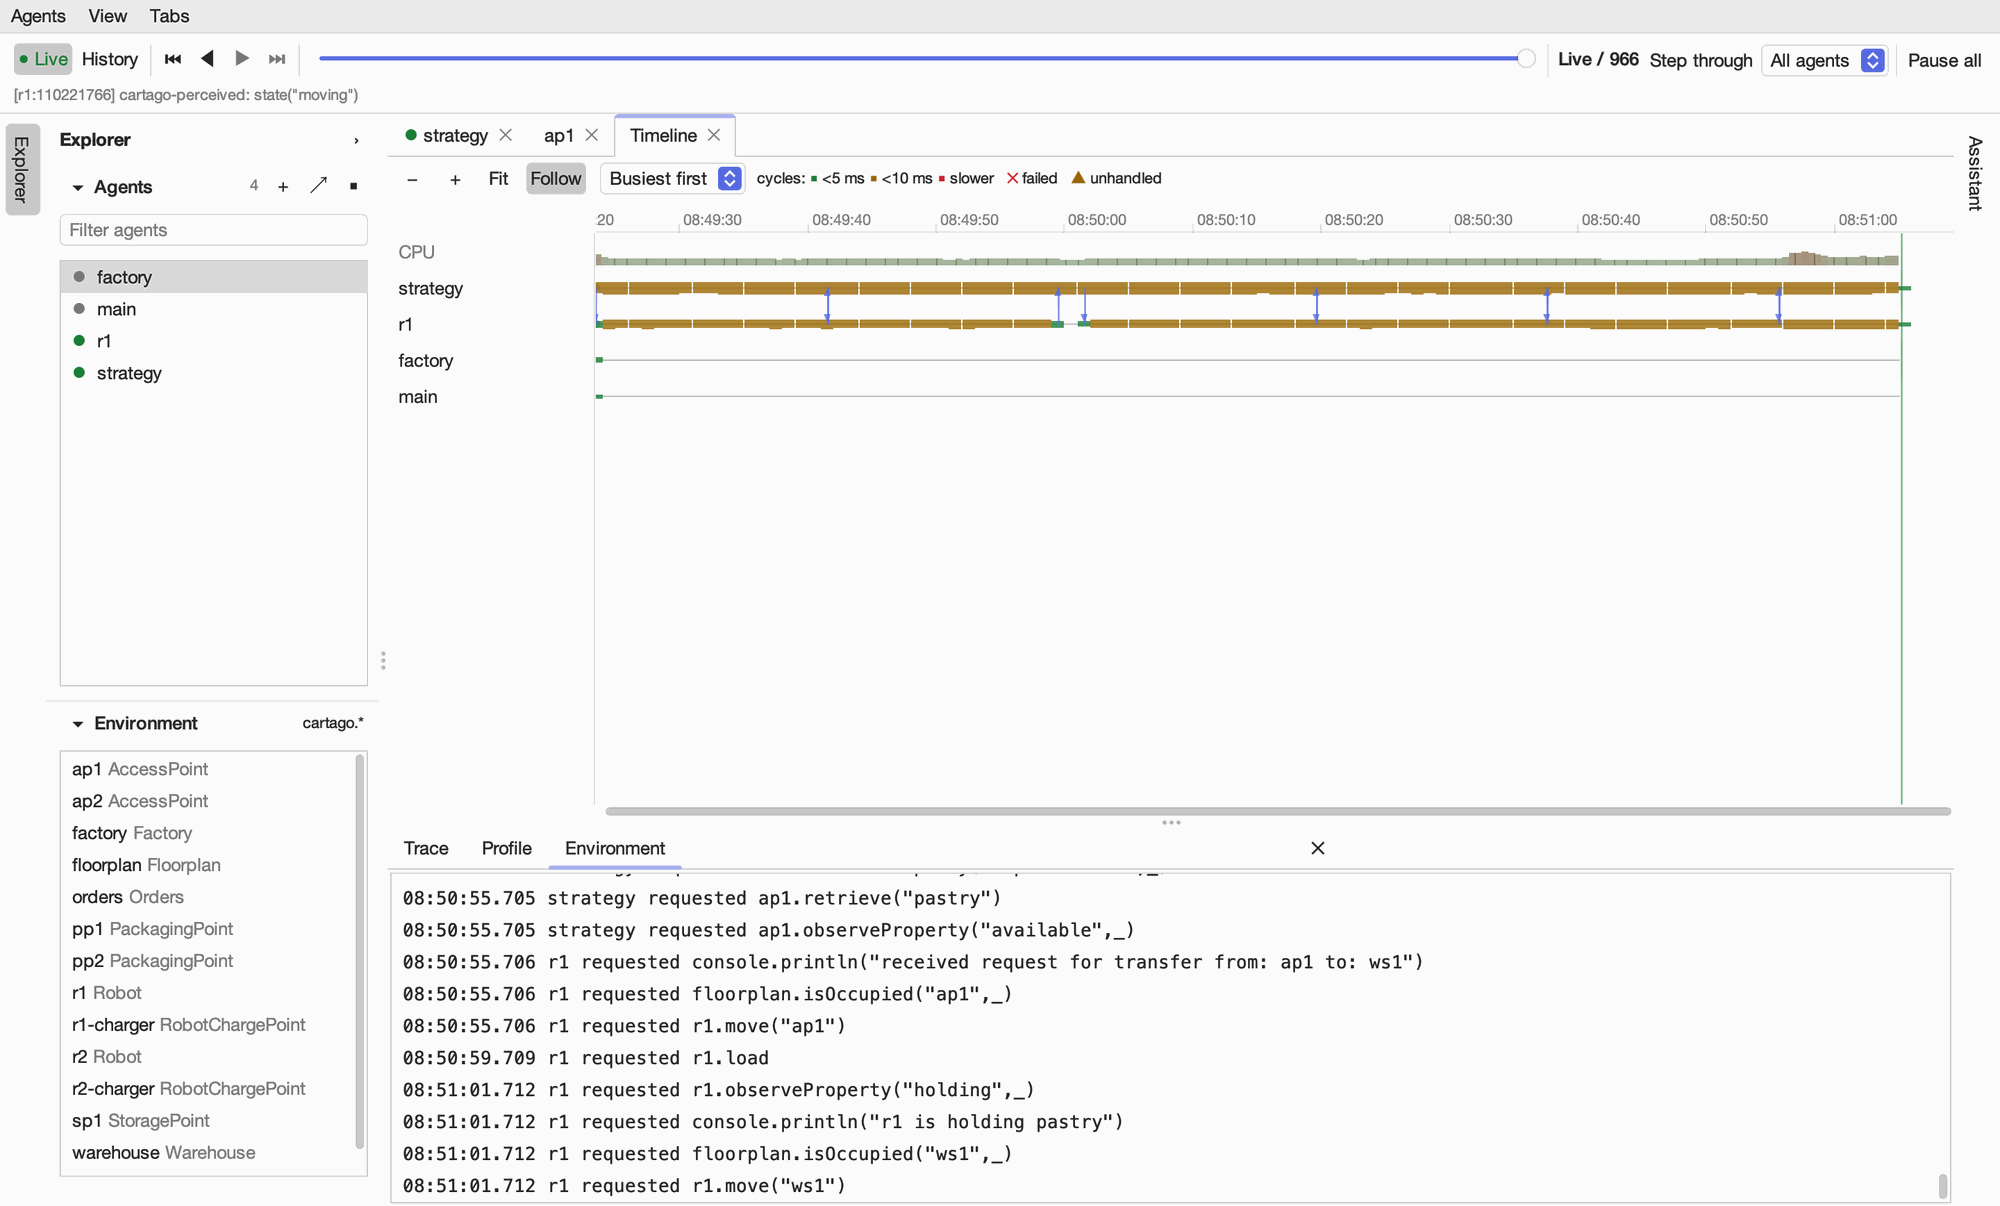The height and width of the screenshot is (1206, 2000).
Task: Step backward one cycle
Action: pyautogui.click(x=208, y=59)
